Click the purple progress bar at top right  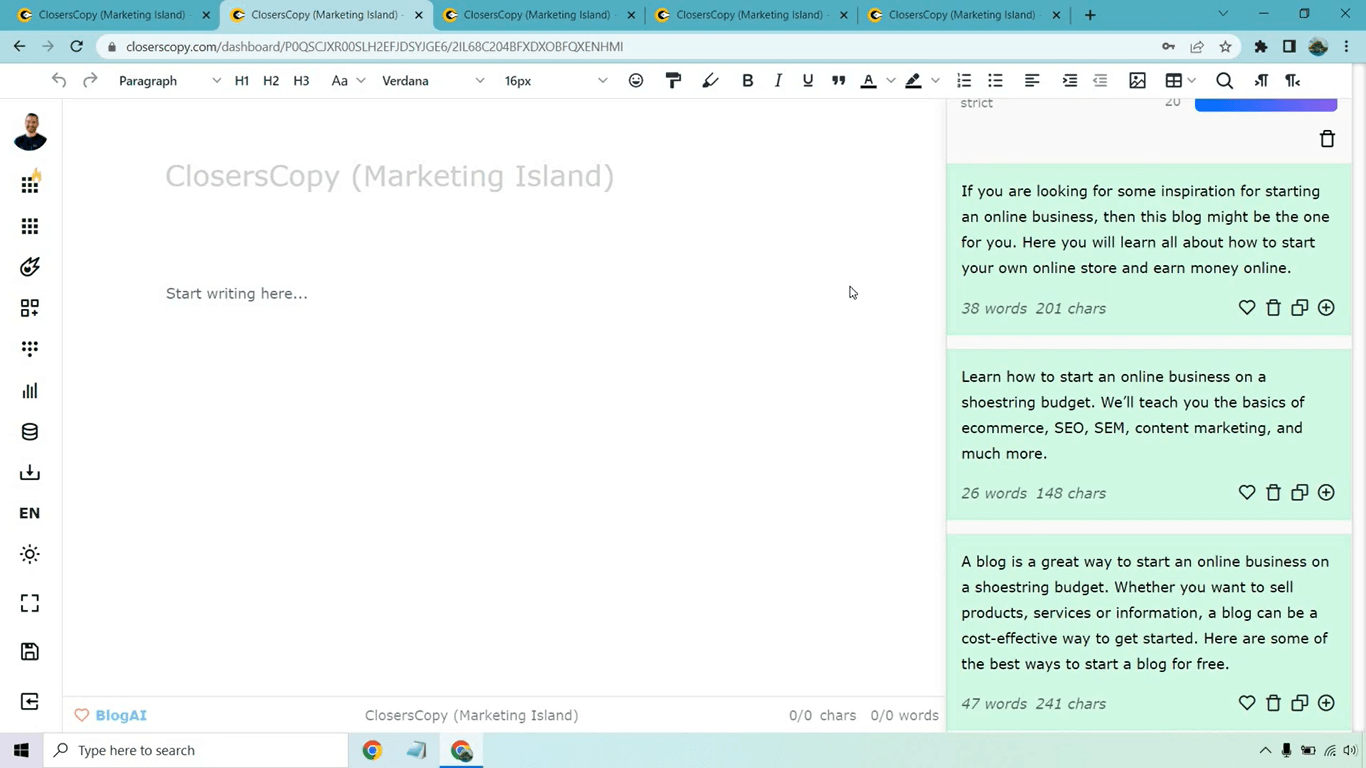click(1266, 104)
